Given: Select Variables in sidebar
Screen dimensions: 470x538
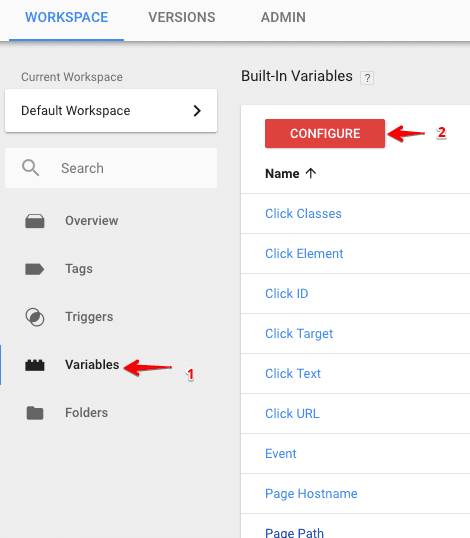Looking at the screenshot, I should 92,364.
